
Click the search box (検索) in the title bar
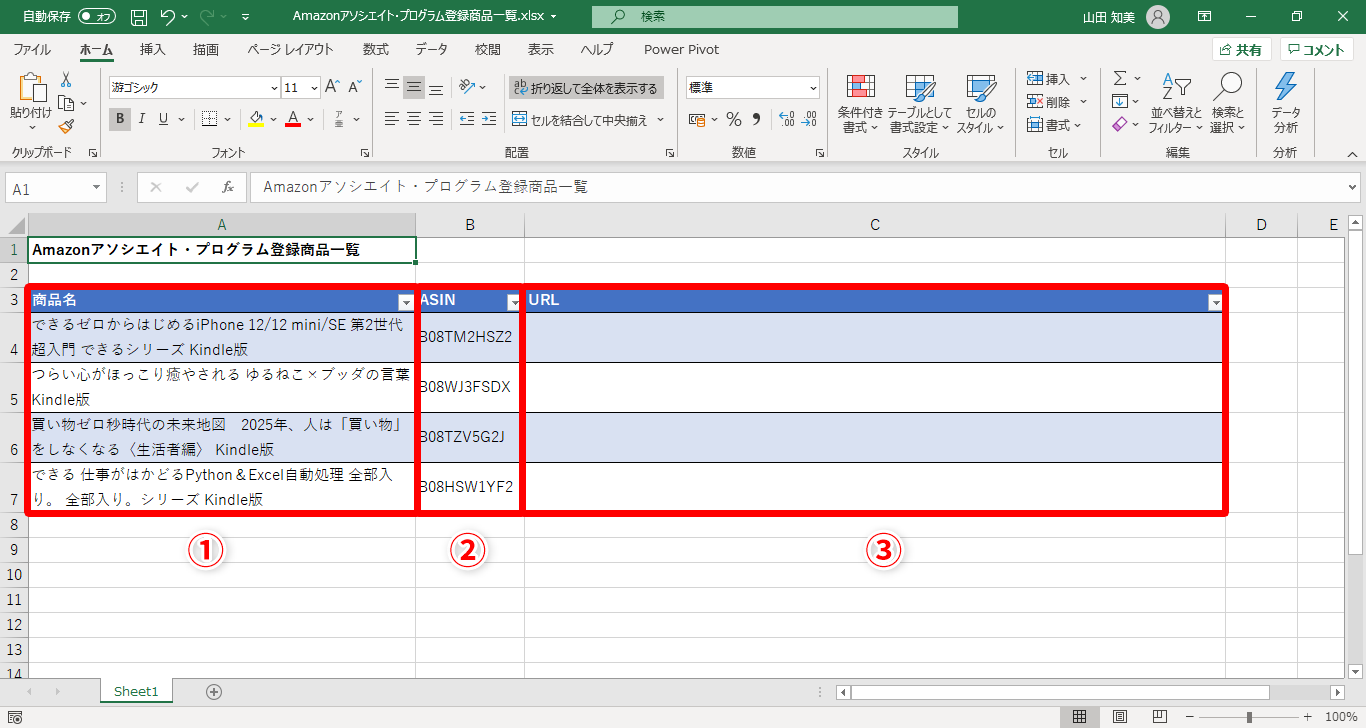(x=775, y=17)
